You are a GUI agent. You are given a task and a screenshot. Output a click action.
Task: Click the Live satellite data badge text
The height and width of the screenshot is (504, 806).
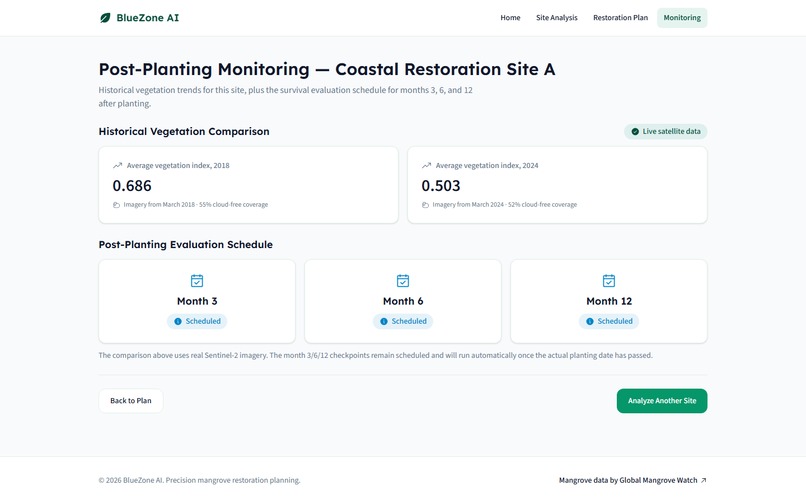pyautogui.click(x=671, y=132)
